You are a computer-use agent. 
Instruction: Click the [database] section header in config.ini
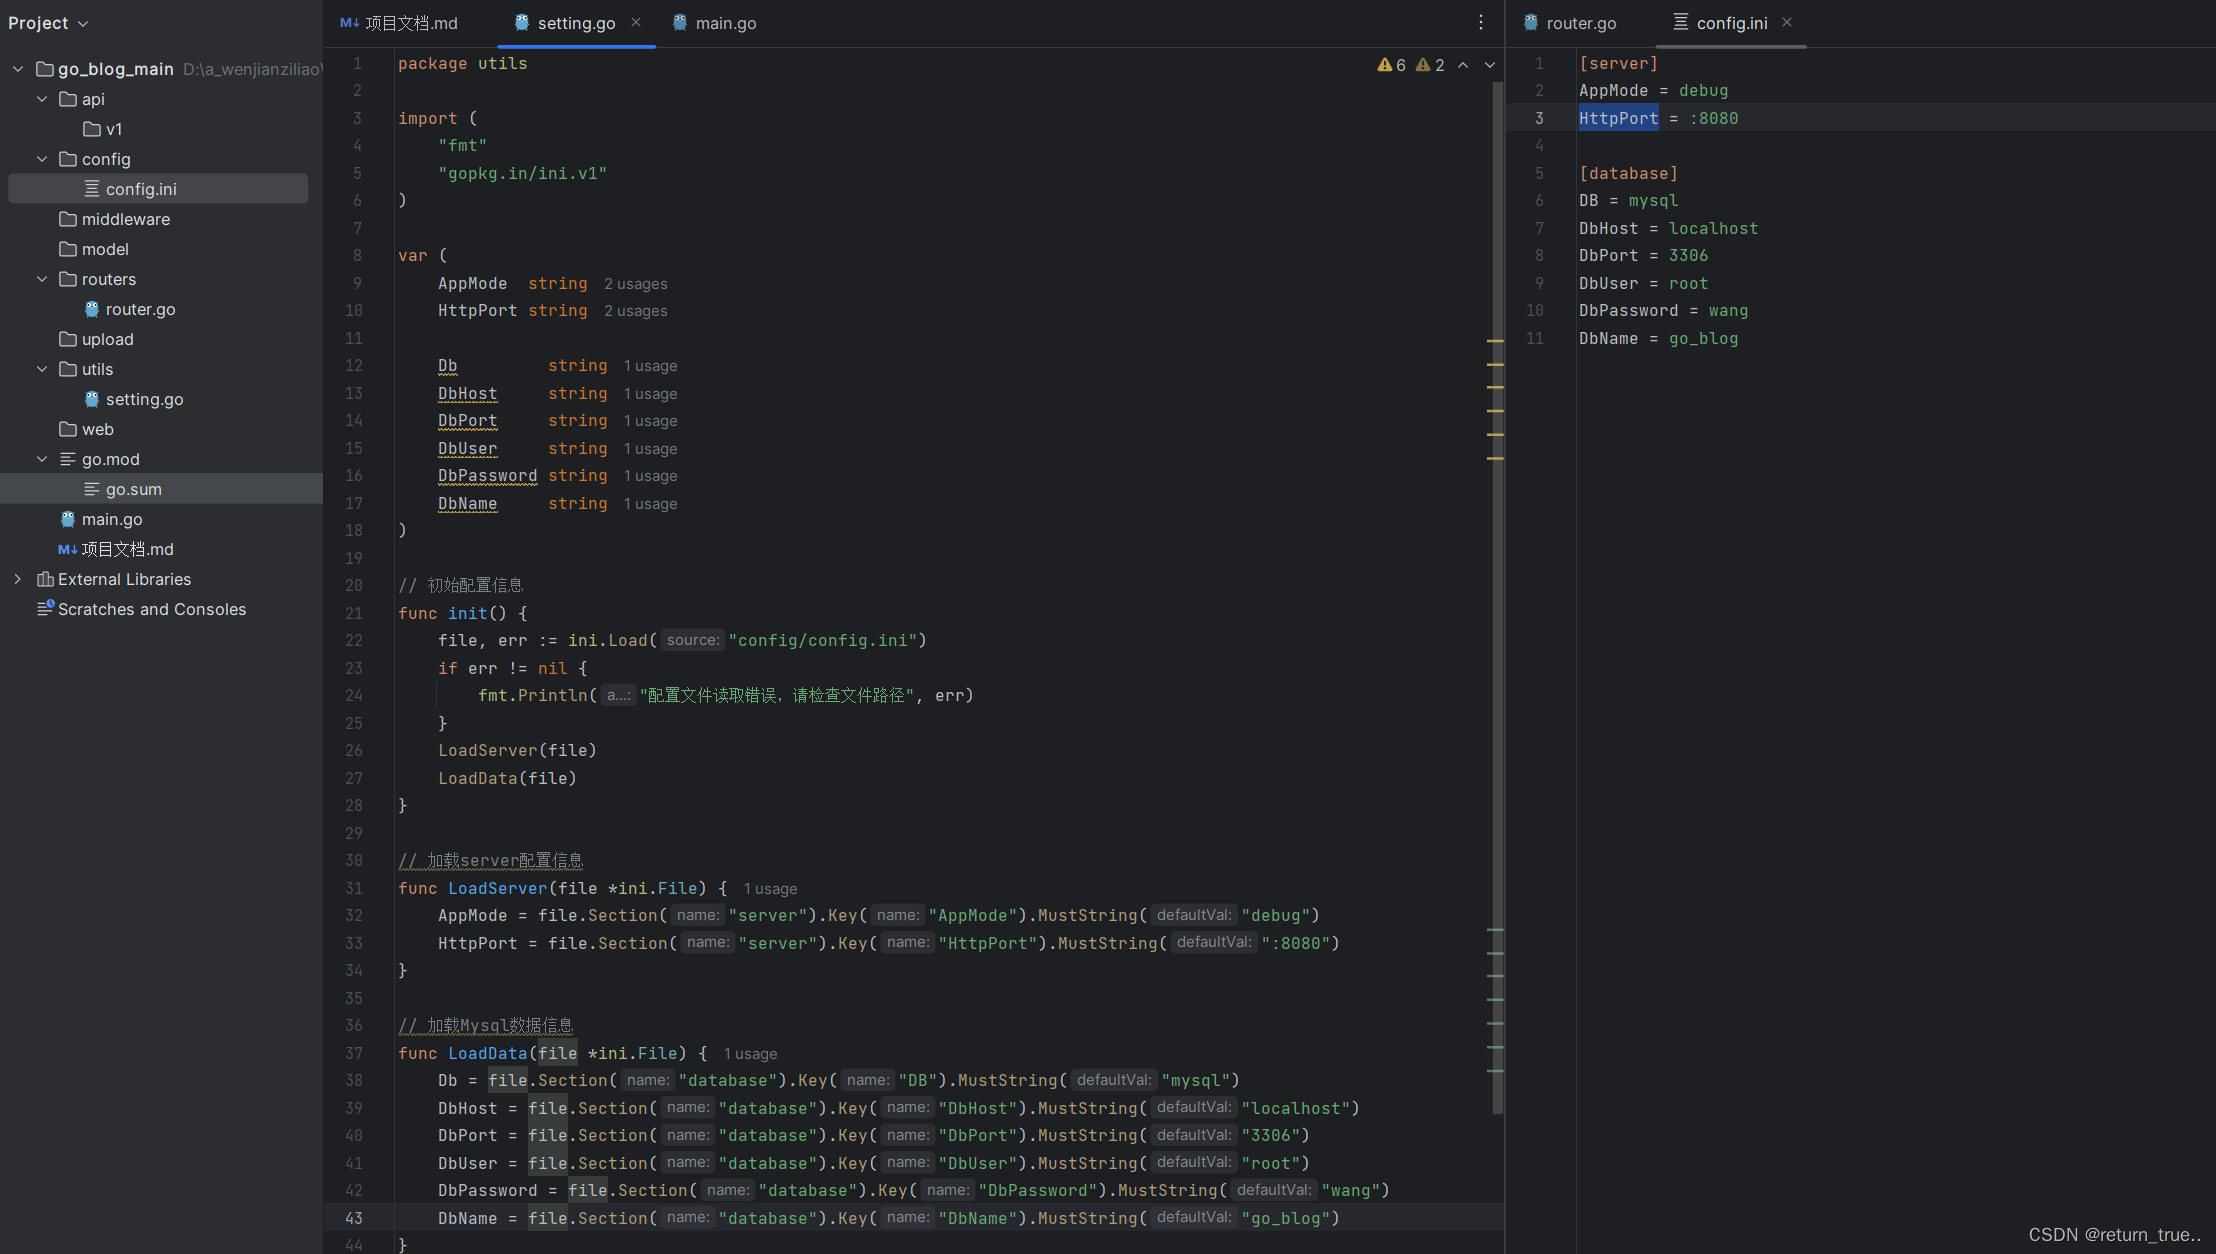(x=1628, y=173)
